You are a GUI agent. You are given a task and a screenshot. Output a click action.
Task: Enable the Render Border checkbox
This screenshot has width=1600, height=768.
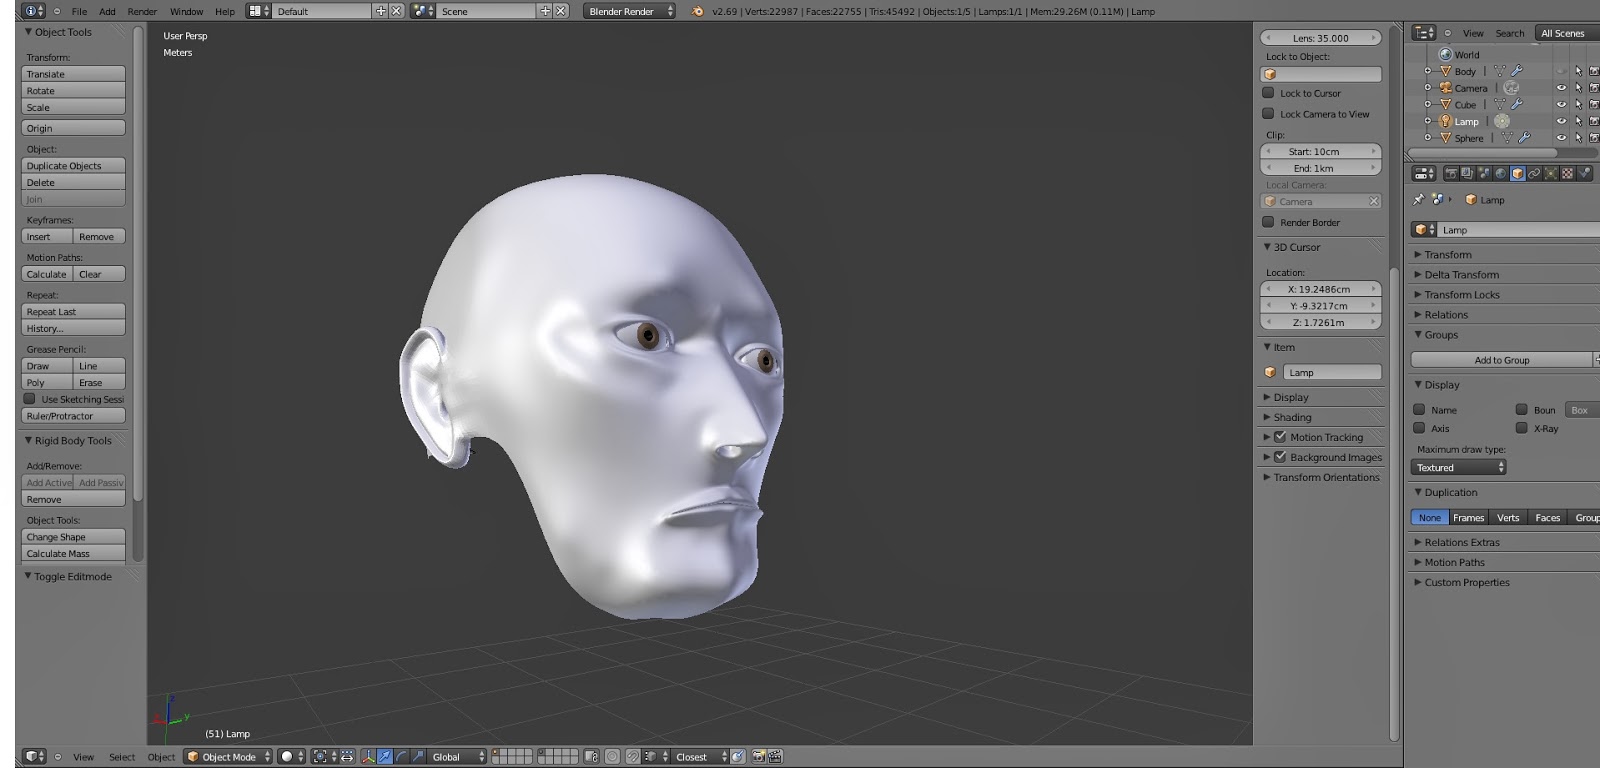(x=1268, y=222)
